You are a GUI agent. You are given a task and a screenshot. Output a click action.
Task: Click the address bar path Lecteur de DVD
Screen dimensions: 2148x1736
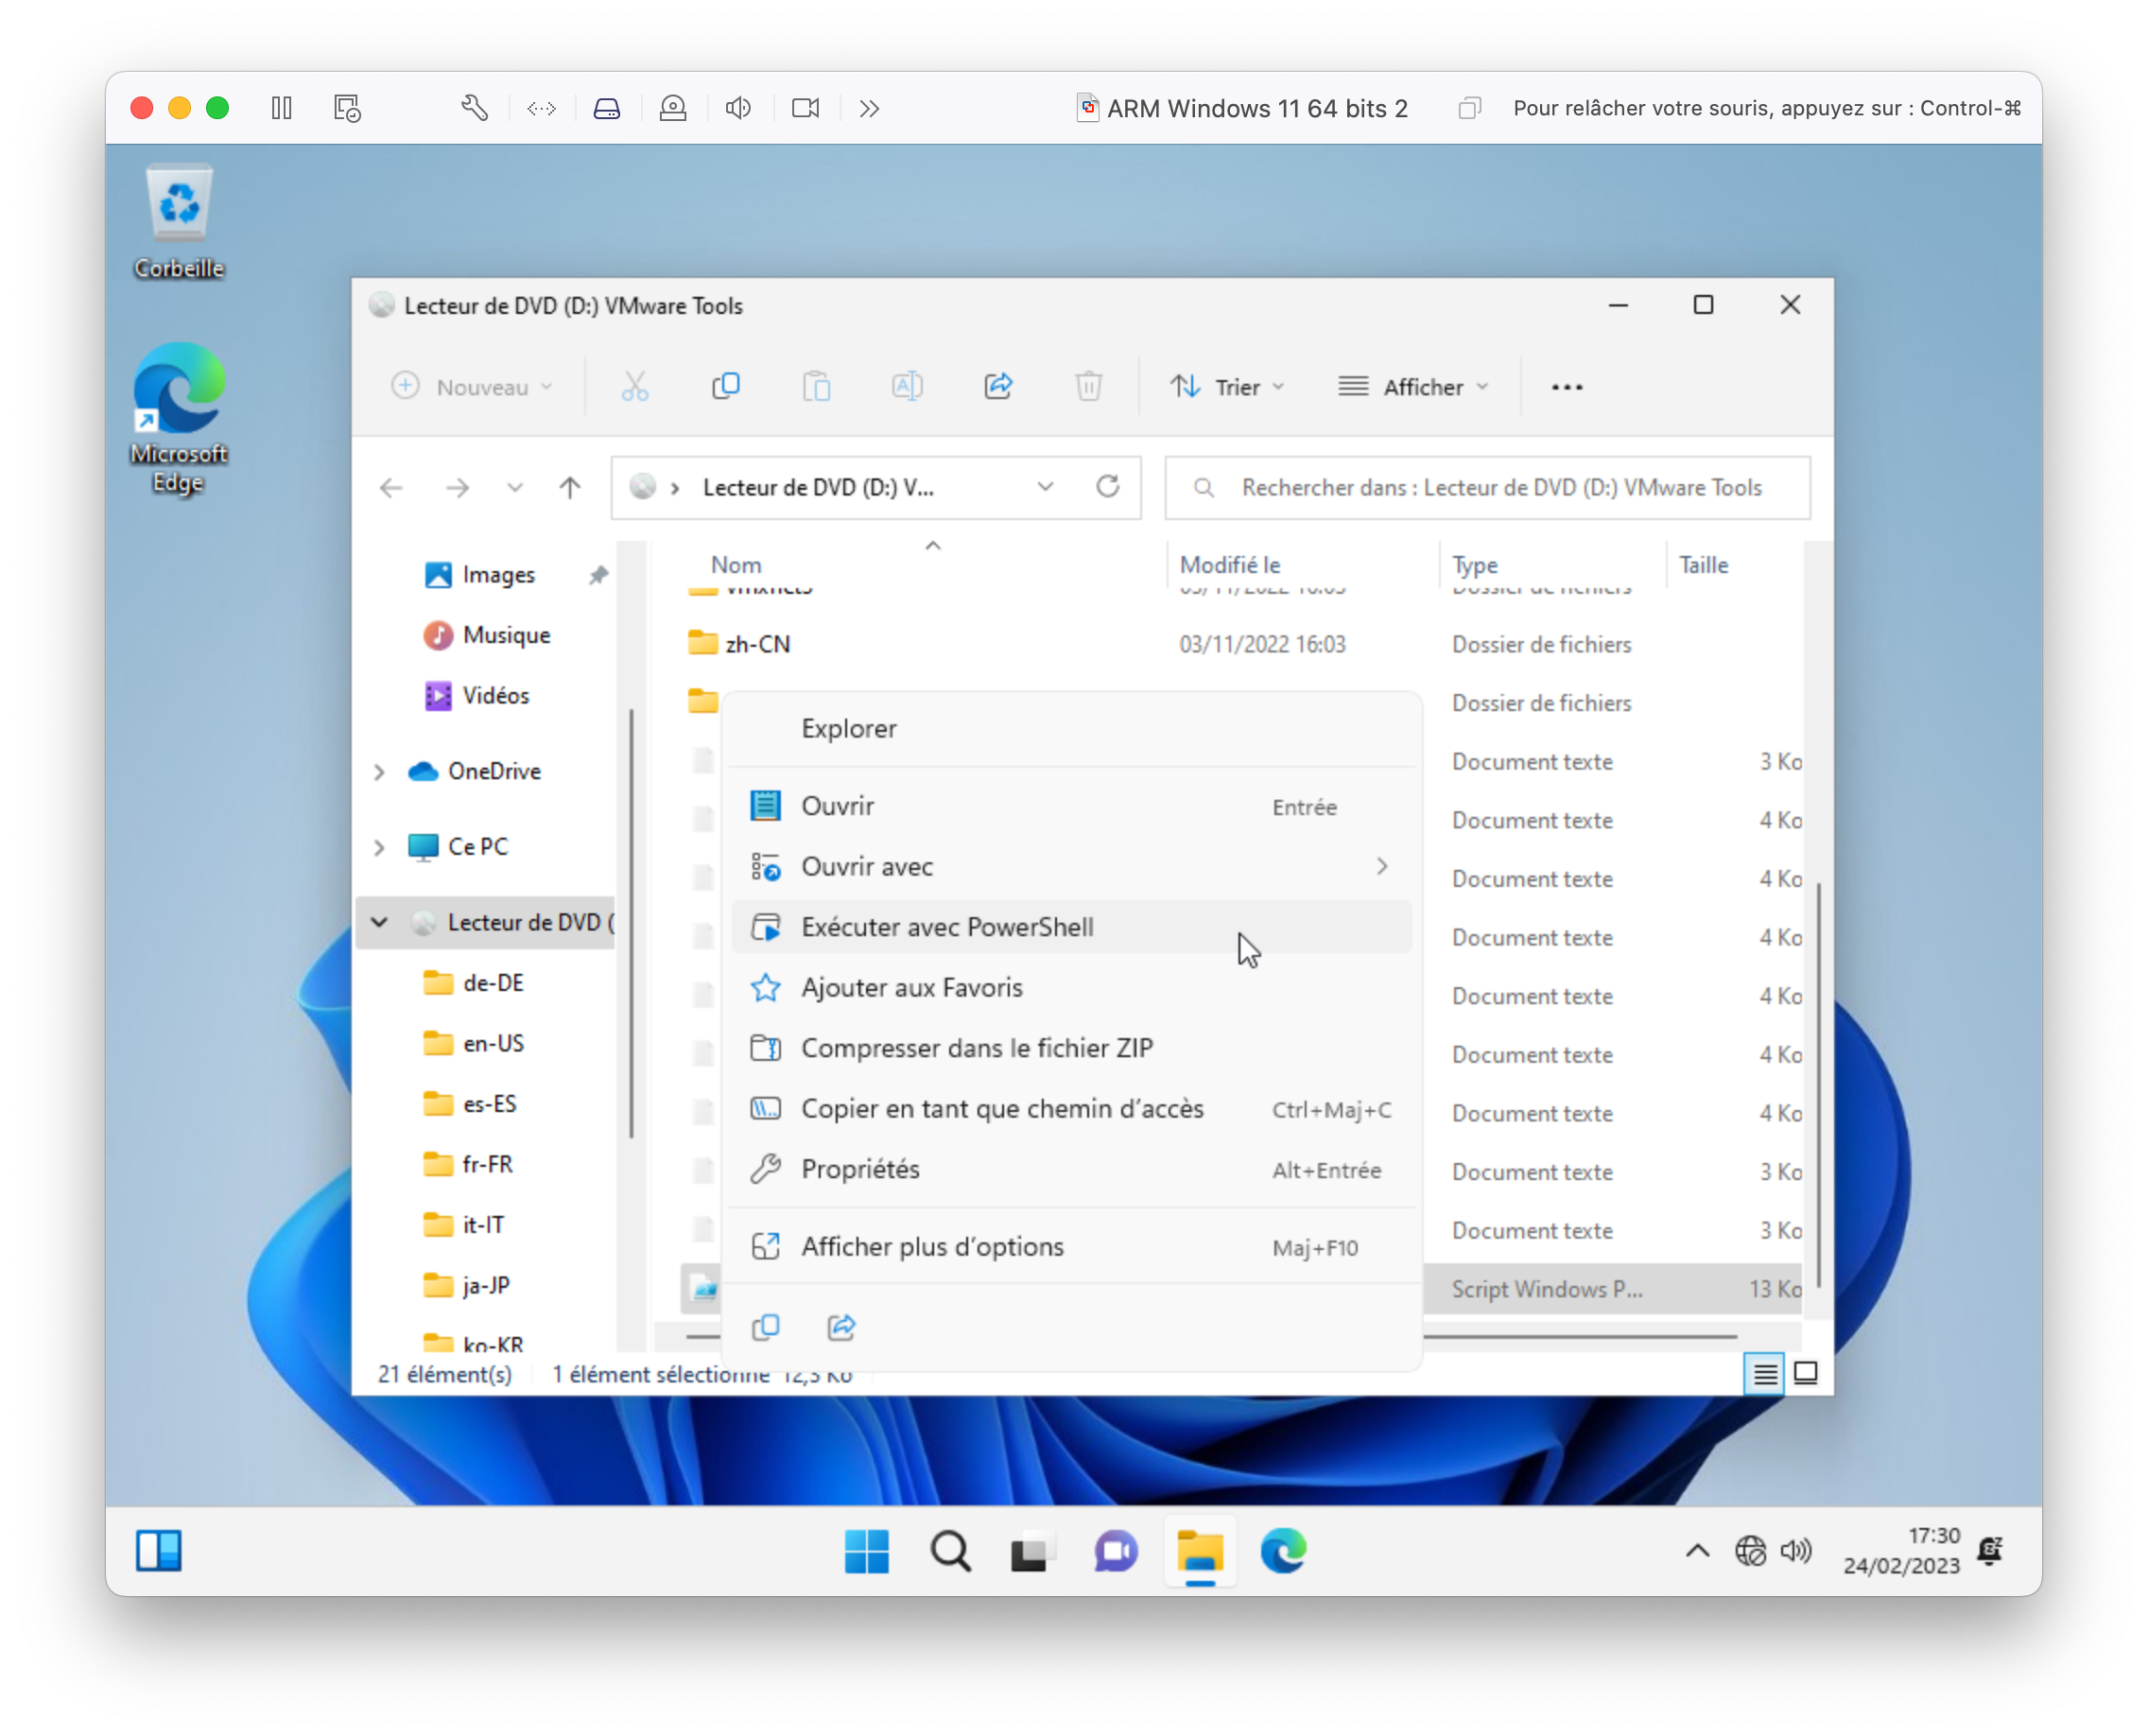tap(818, 488)
